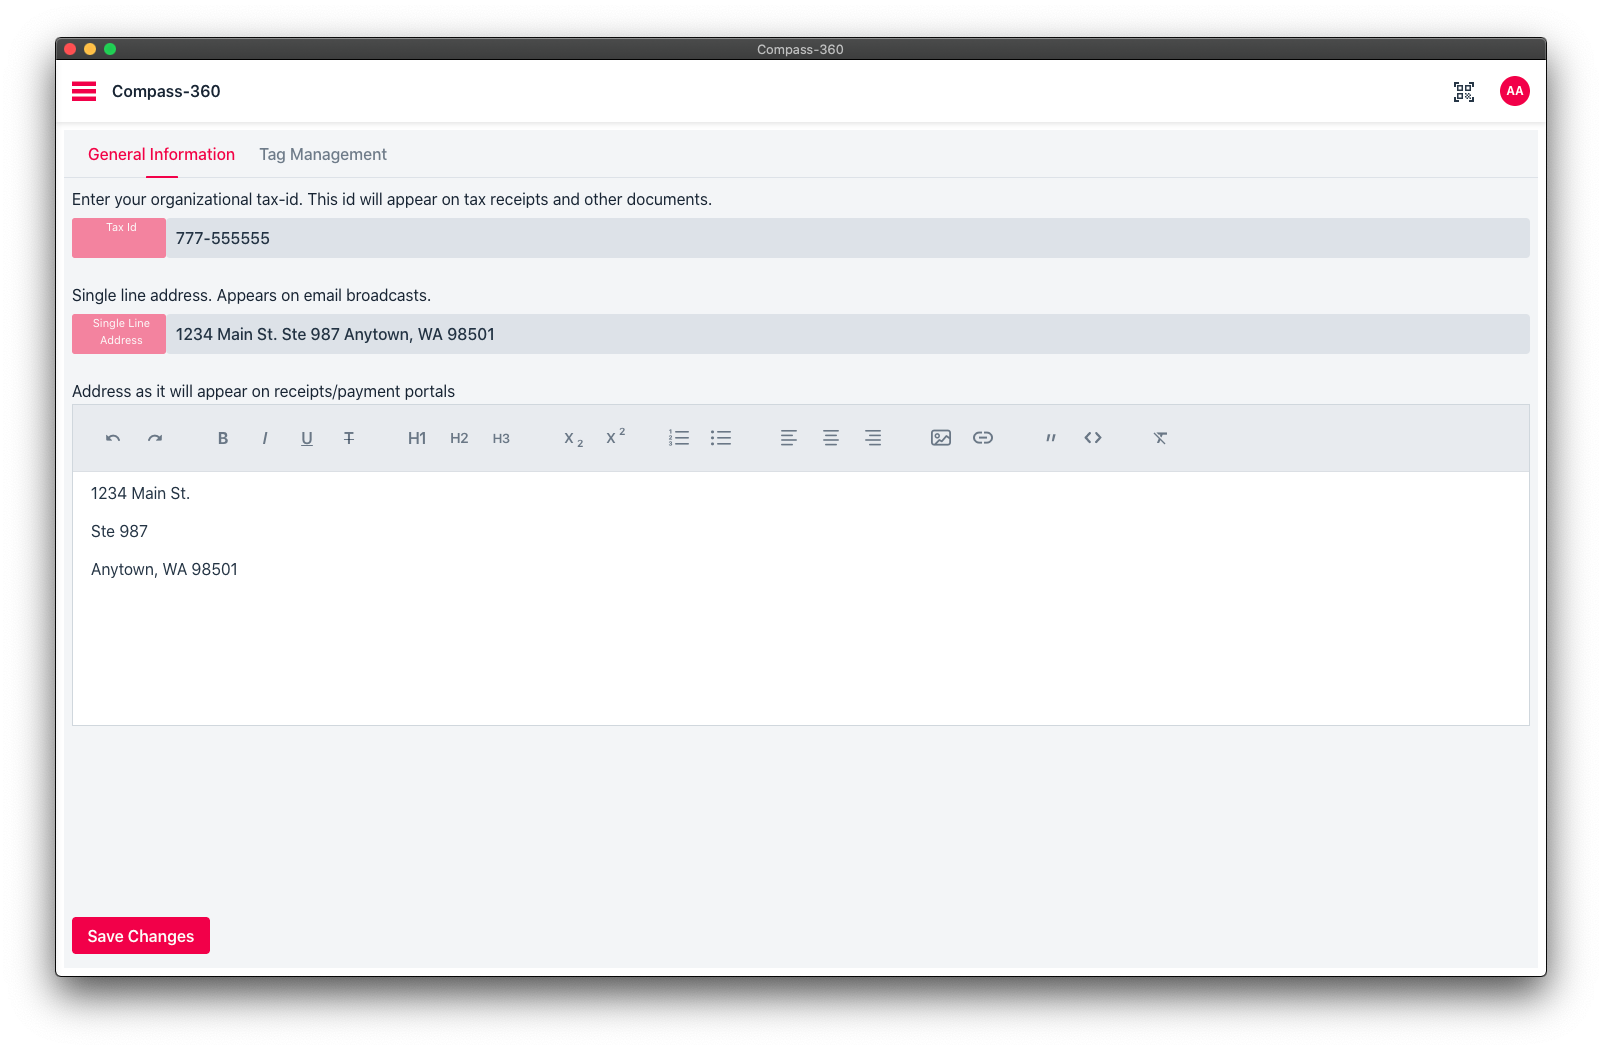The height and width of the screenshot is (1050, 1602).
Task: Insert a numbered ordered list
Action: [679, 438]
